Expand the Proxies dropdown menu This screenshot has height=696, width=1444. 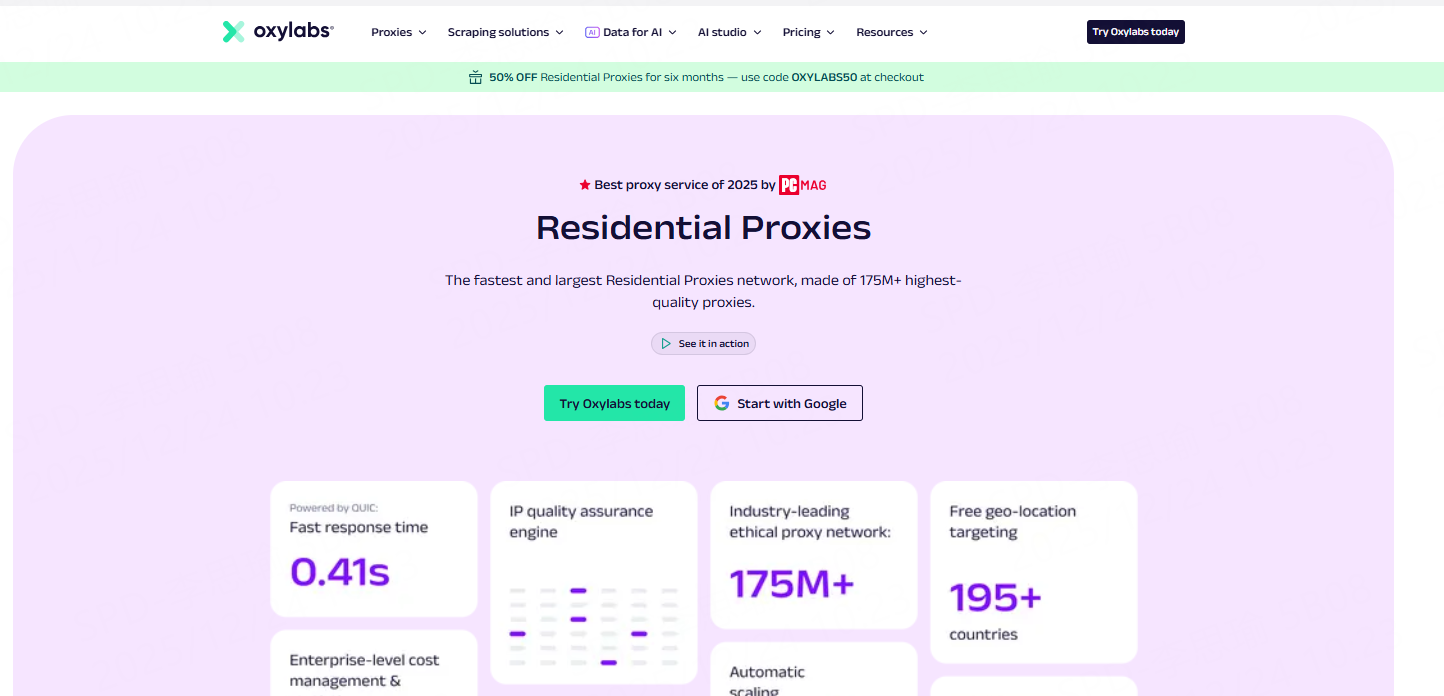pos(398,32)
